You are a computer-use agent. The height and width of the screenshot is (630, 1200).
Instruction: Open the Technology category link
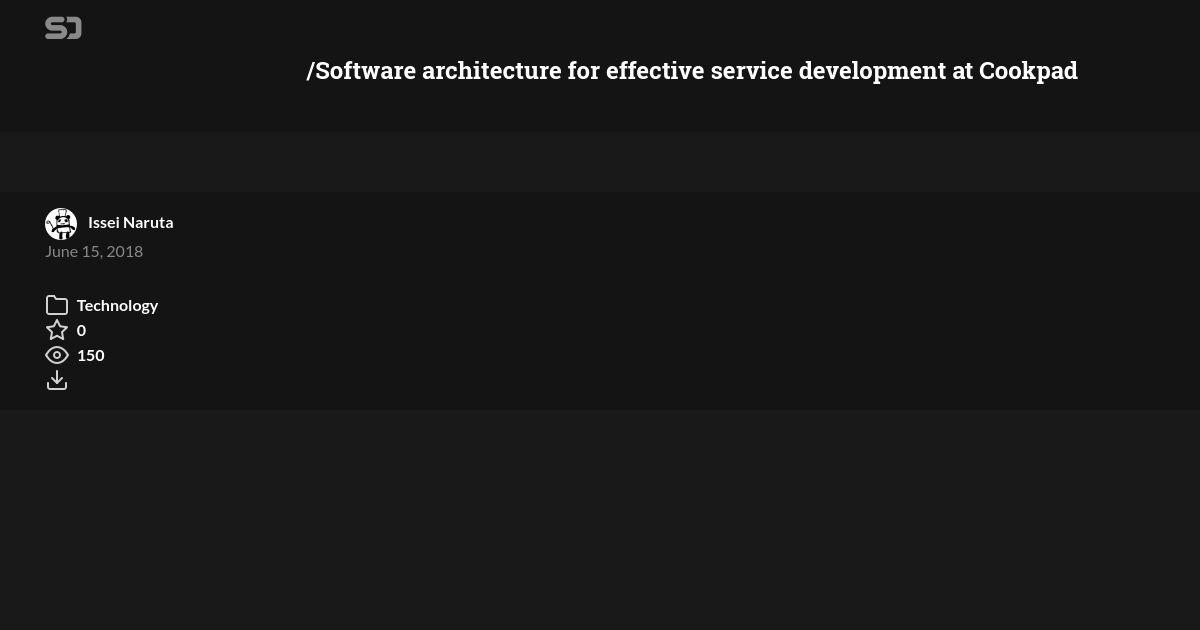(x=117, y=305)
